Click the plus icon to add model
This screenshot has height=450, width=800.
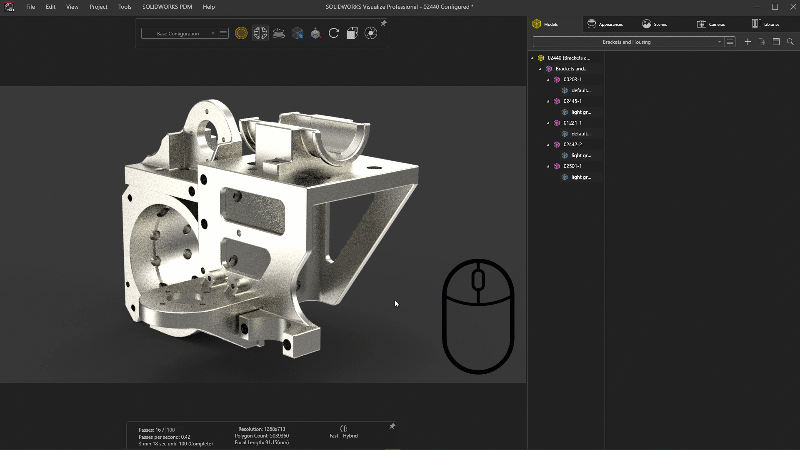coord(747,42)
